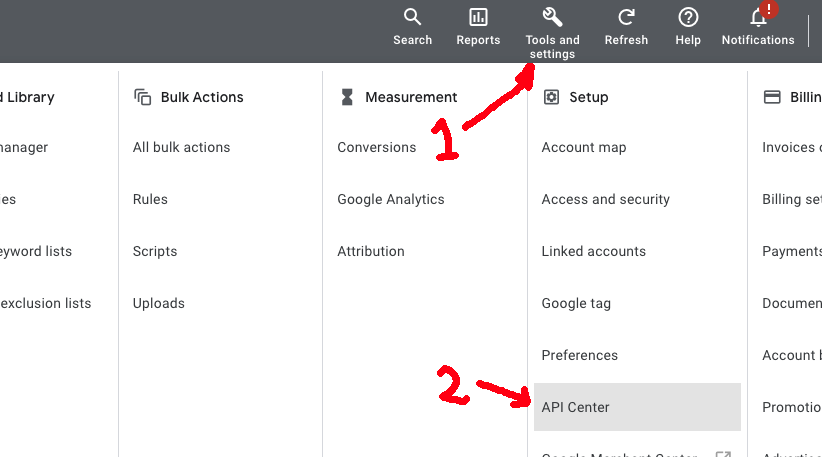The height and width of the screenshot is (457, 822).
Task: Select Linked accounts in Setup
Action: coord(593,251)
